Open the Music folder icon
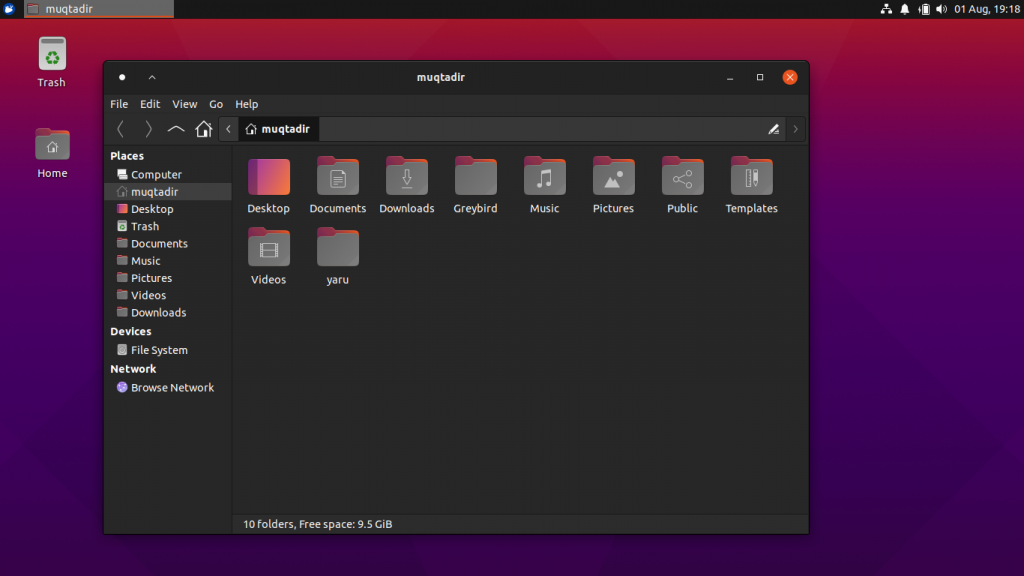Image resolution: width=1024 pixels, height=576 pixels. 544,177
